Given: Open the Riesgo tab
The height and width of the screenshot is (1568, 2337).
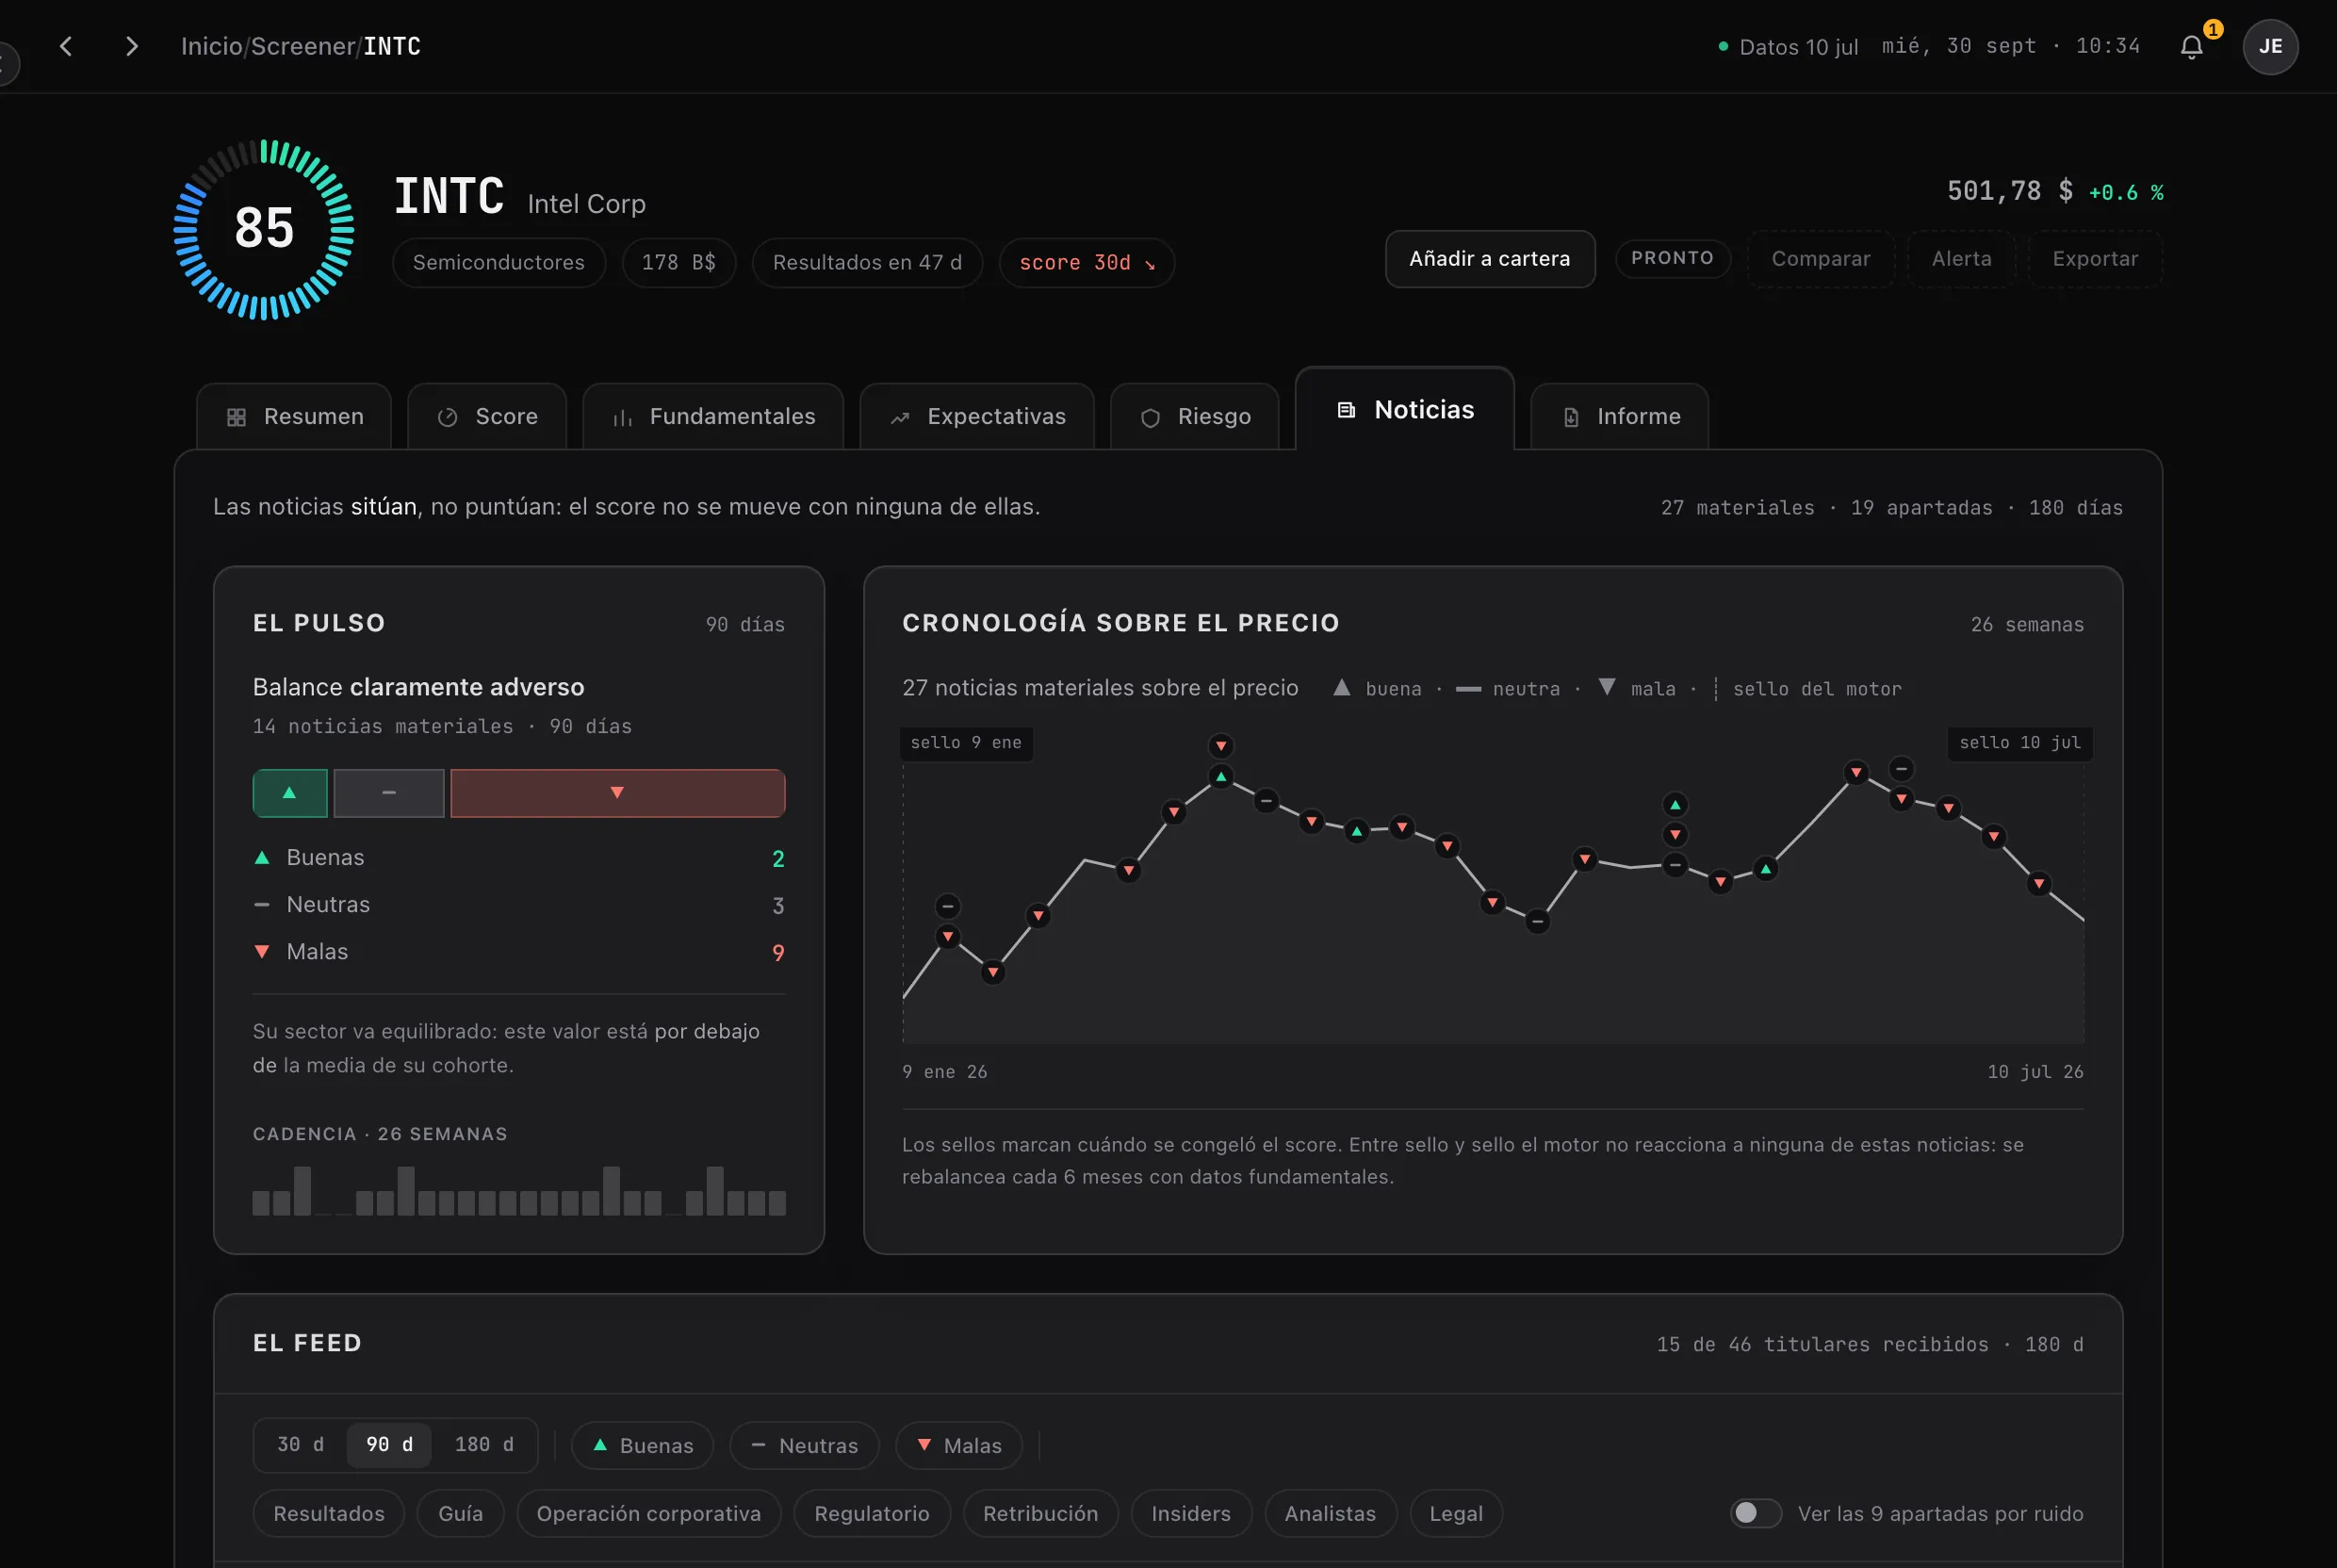Looking at the screenshot, I should click(1195, 416).
